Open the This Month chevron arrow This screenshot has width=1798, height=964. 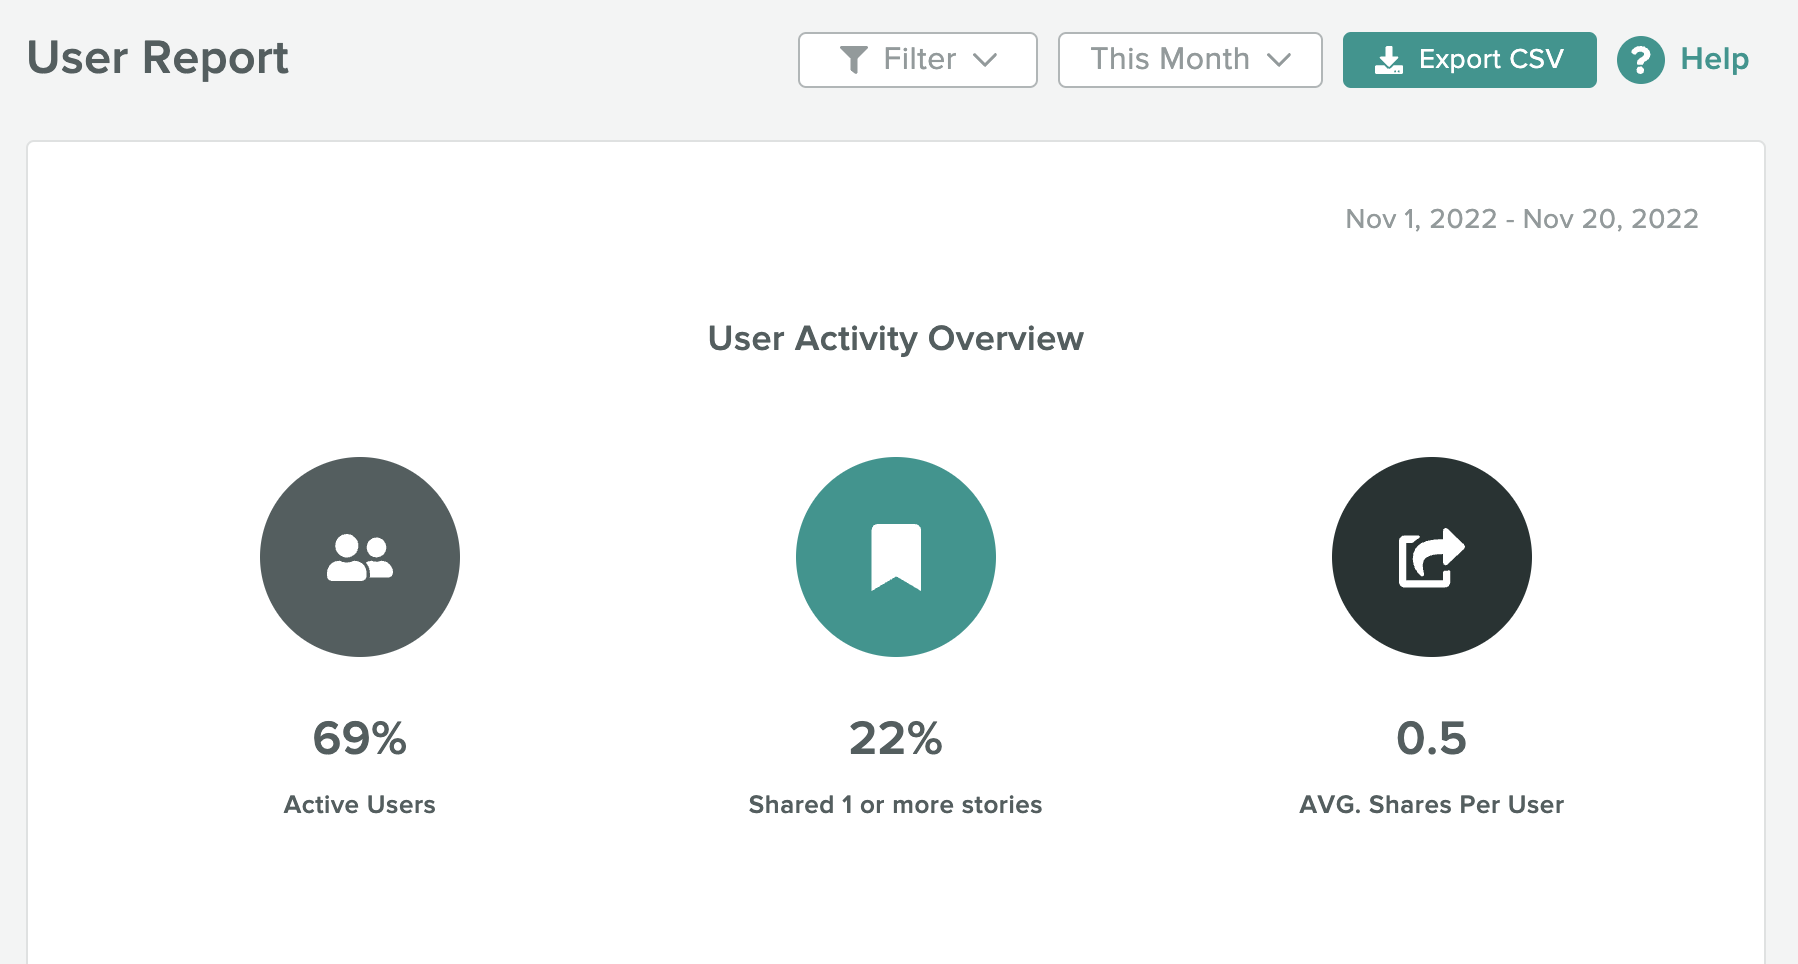tap(1279, 60)
